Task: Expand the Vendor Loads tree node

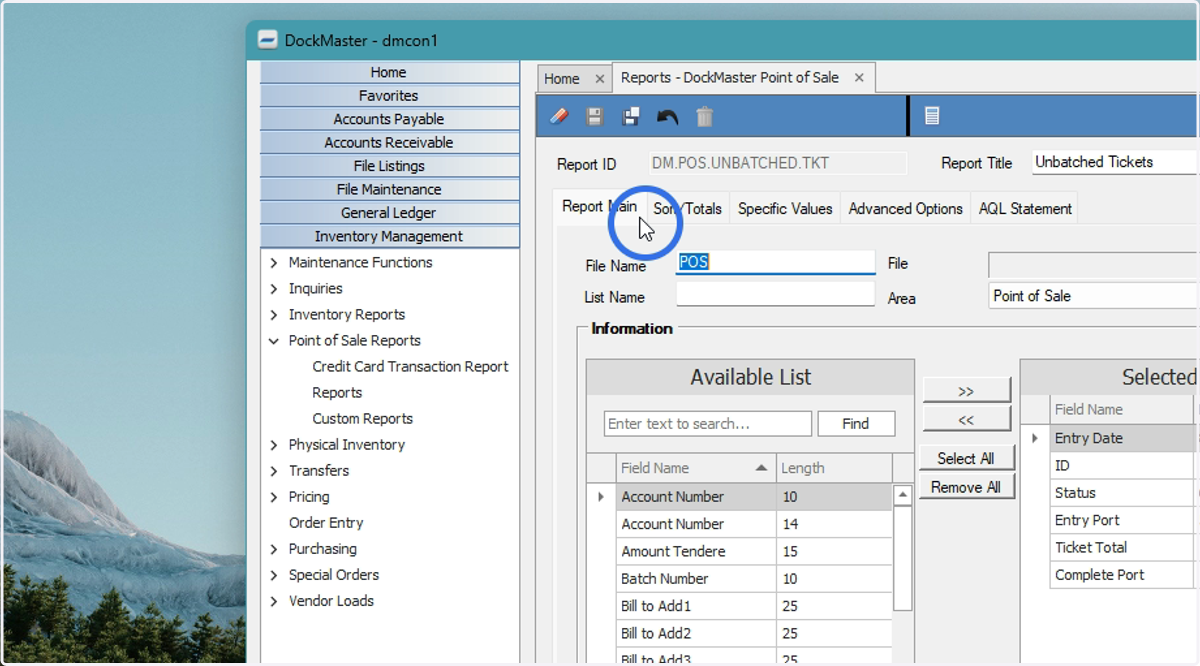Action: click(x=274, y=601)
